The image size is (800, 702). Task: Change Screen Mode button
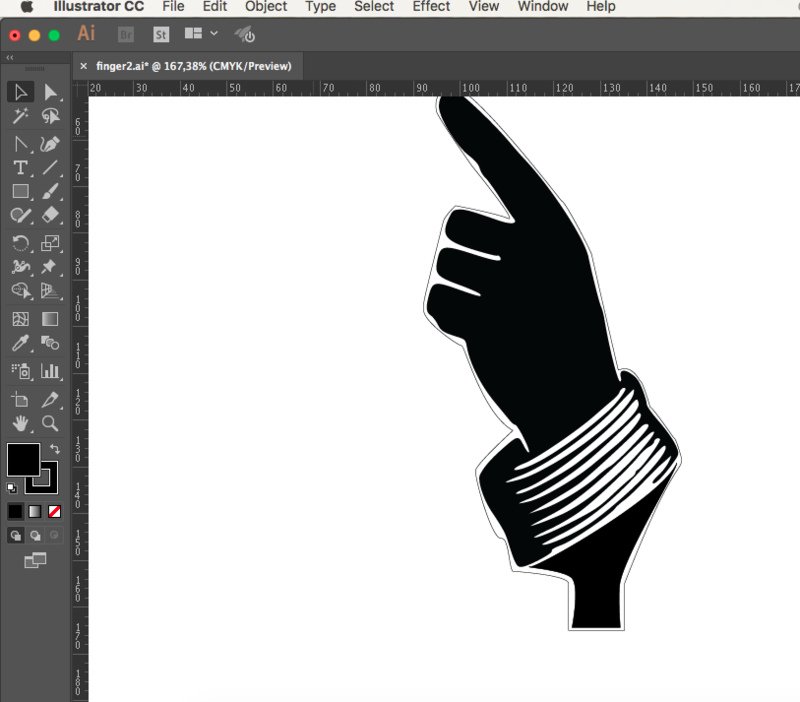[x=35, y=560]
